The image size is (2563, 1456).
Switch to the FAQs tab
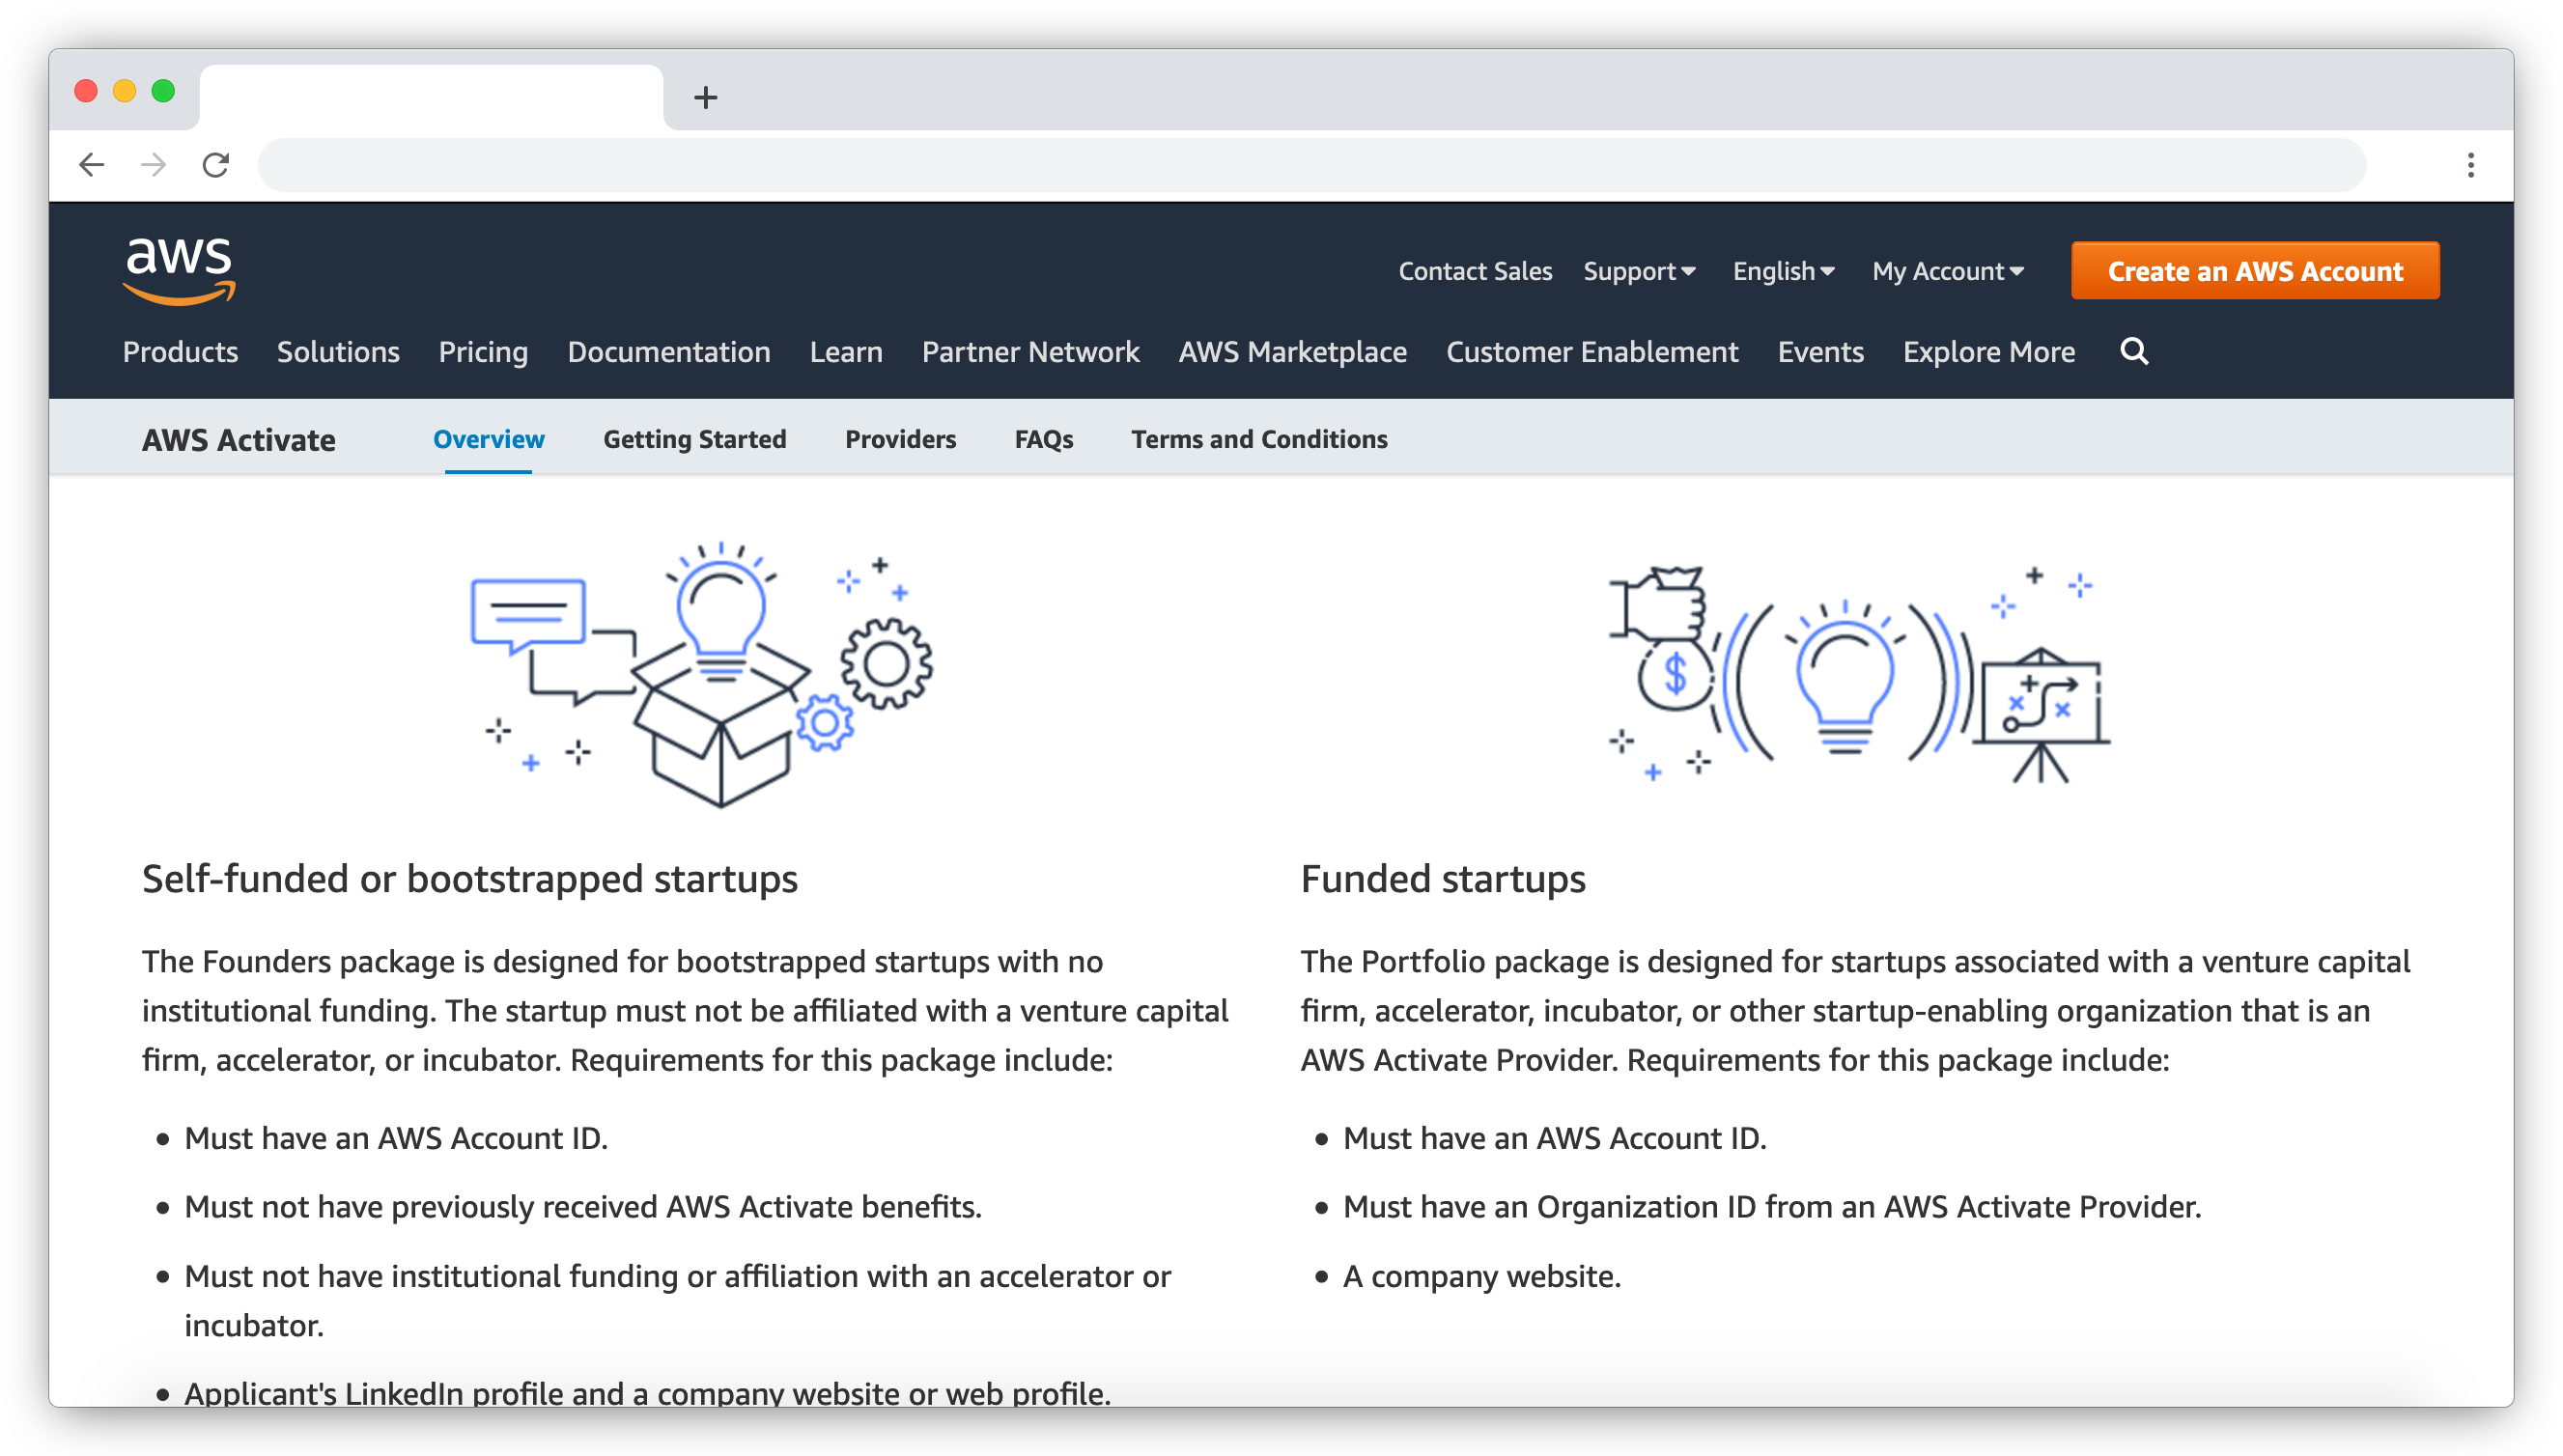point(1043,439)
